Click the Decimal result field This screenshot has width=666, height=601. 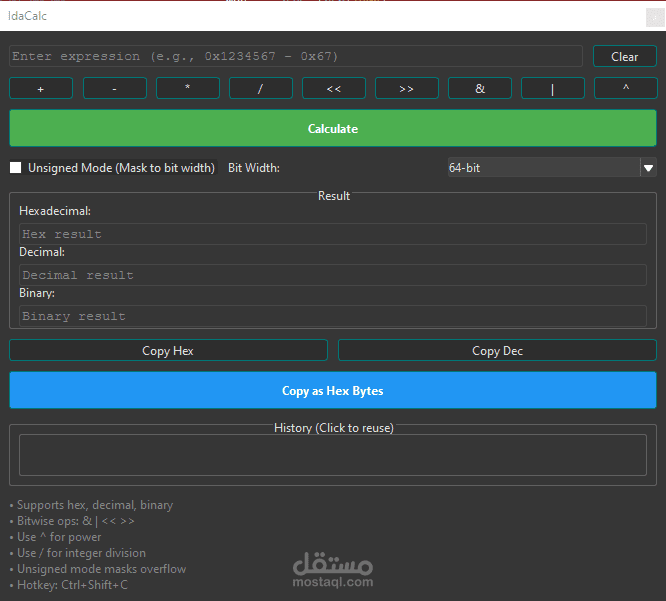[x=333, y=275]
